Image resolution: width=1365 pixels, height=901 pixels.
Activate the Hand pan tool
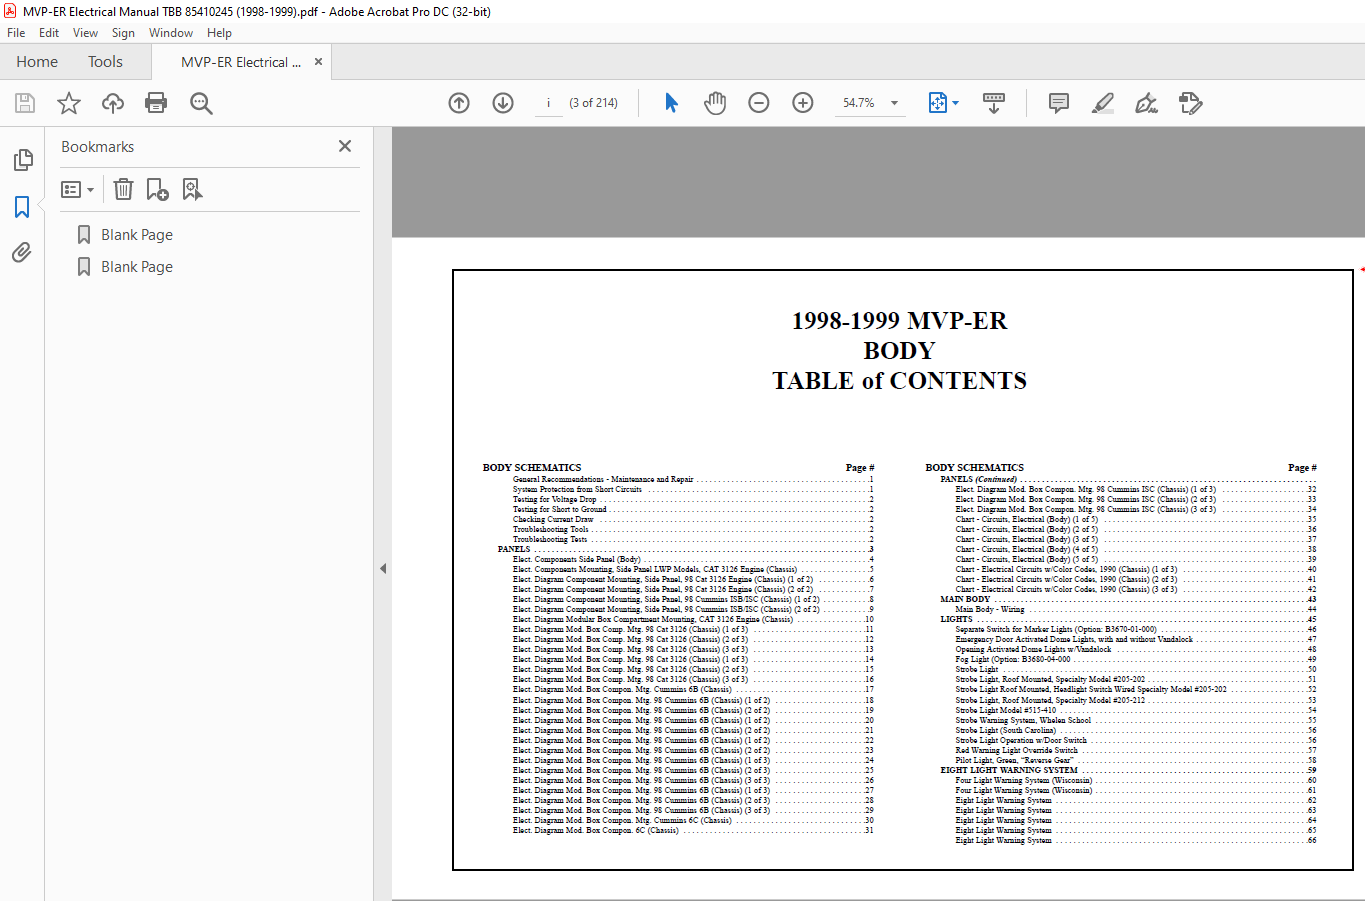(x=715, y=103)
